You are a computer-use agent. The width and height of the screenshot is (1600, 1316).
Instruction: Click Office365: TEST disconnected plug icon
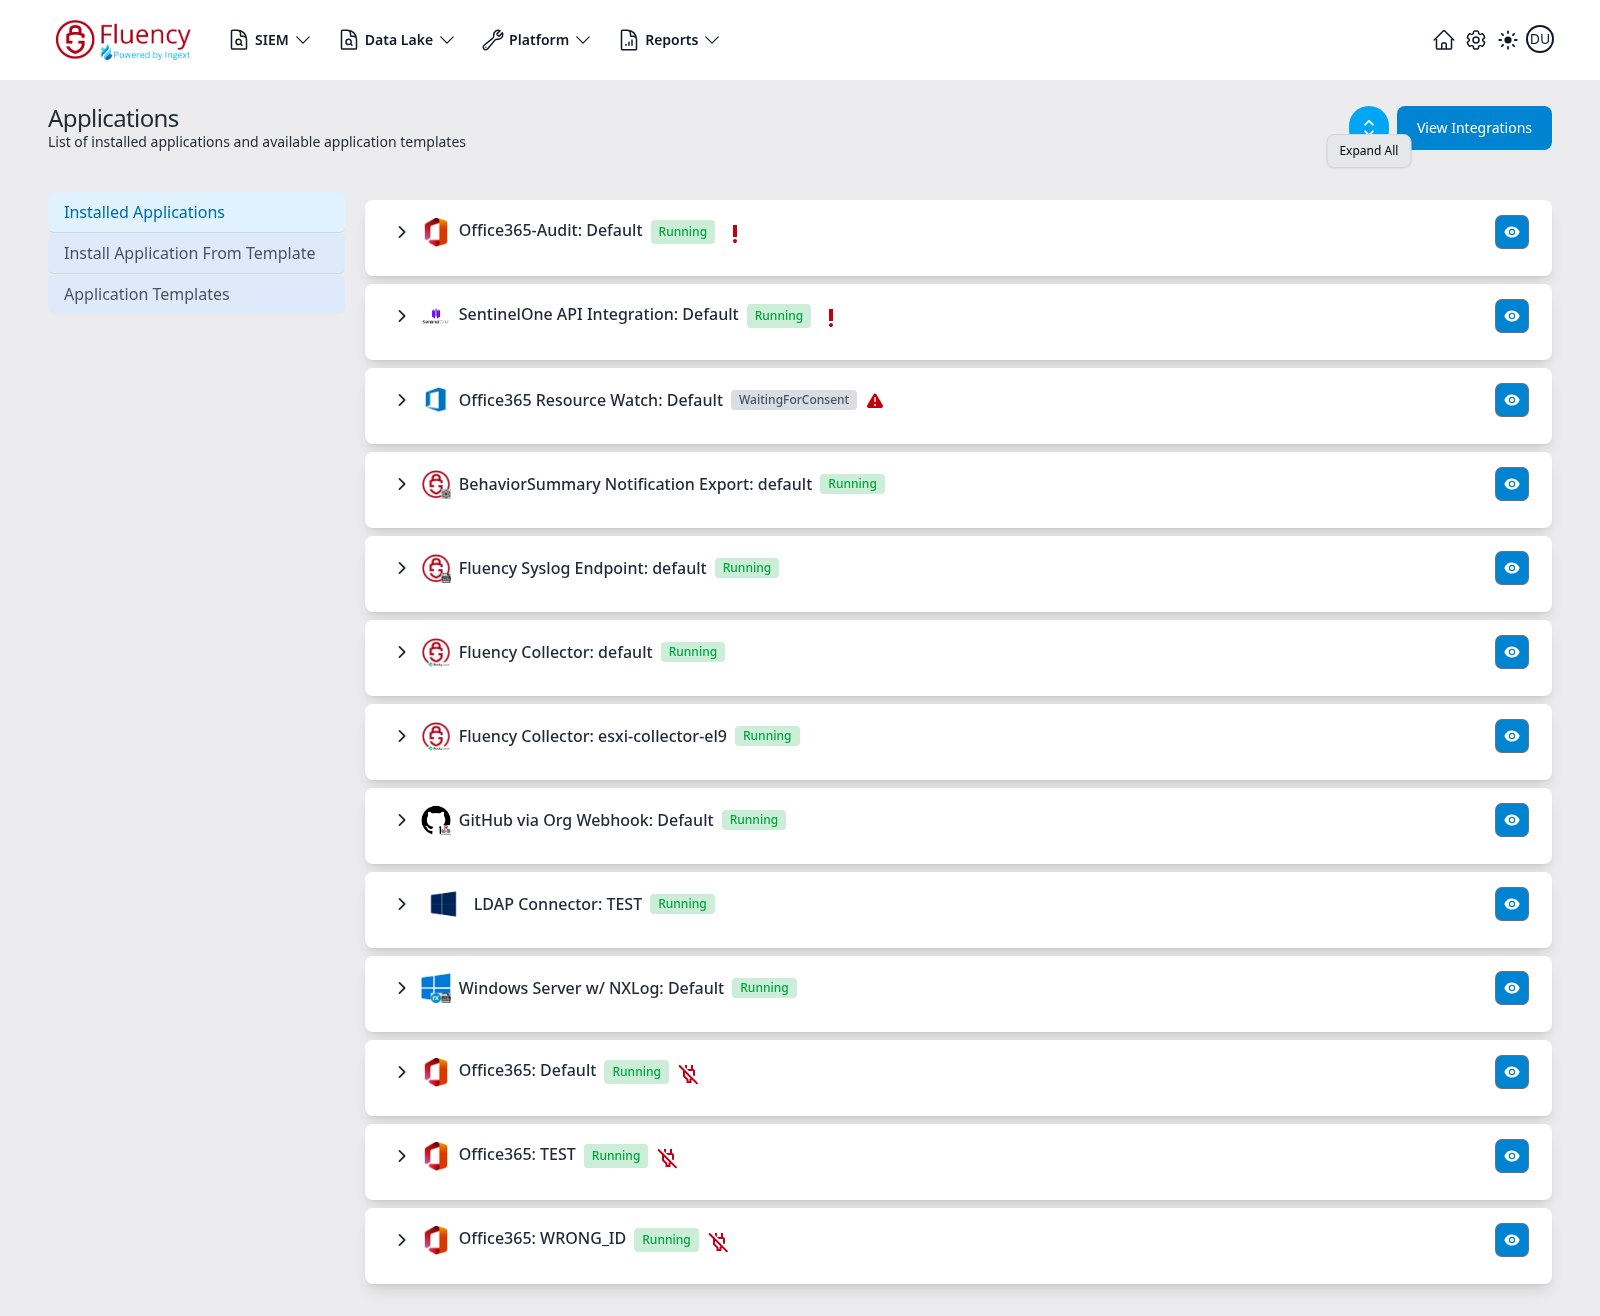point(667,1157)
